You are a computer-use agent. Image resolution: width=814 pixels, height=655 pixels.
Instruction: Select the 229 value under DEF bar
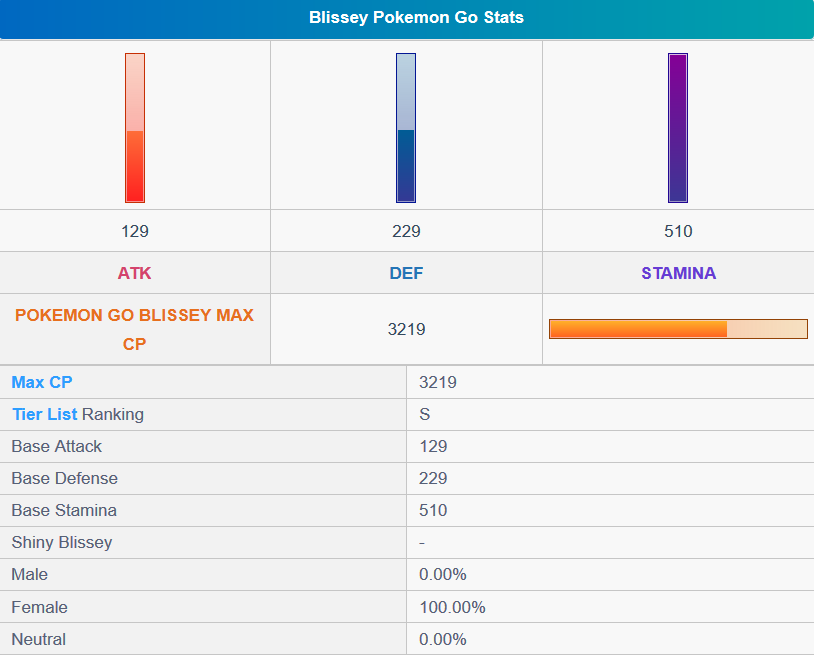click(406, 231)
